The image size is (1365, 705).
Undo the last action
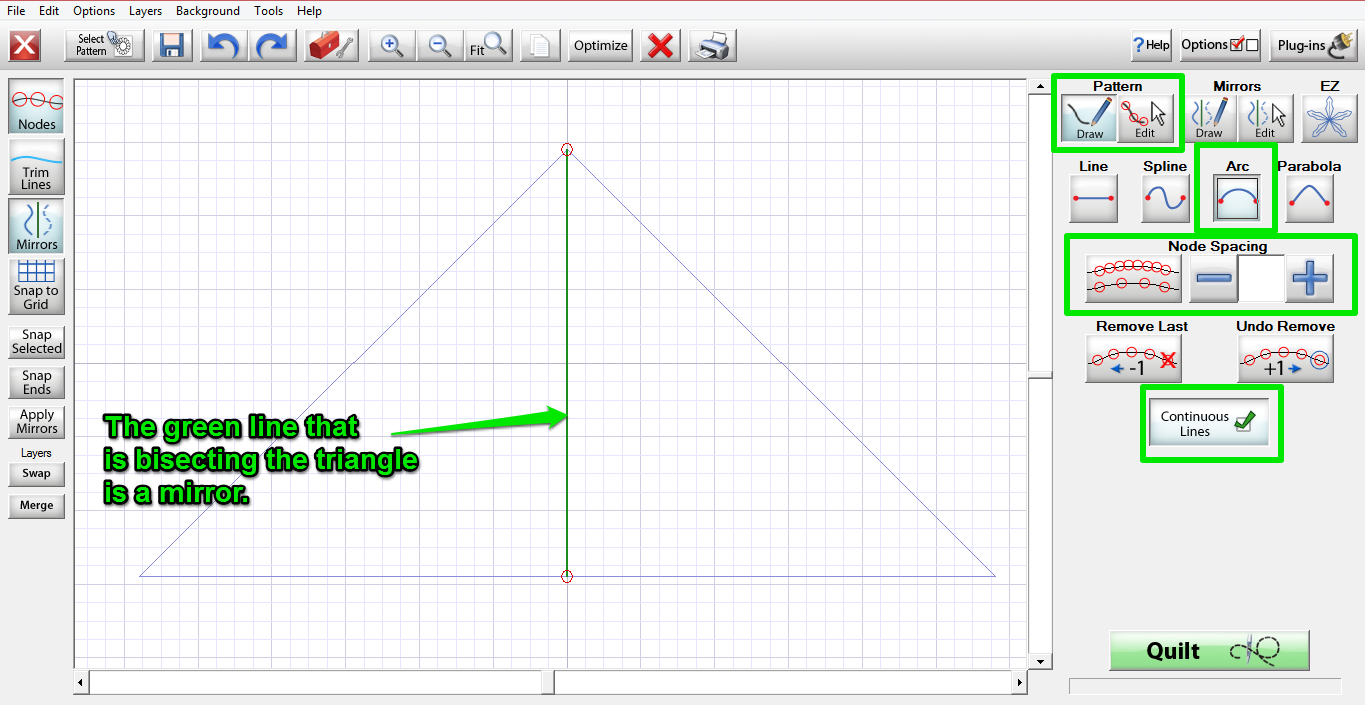tap(222, 45)
